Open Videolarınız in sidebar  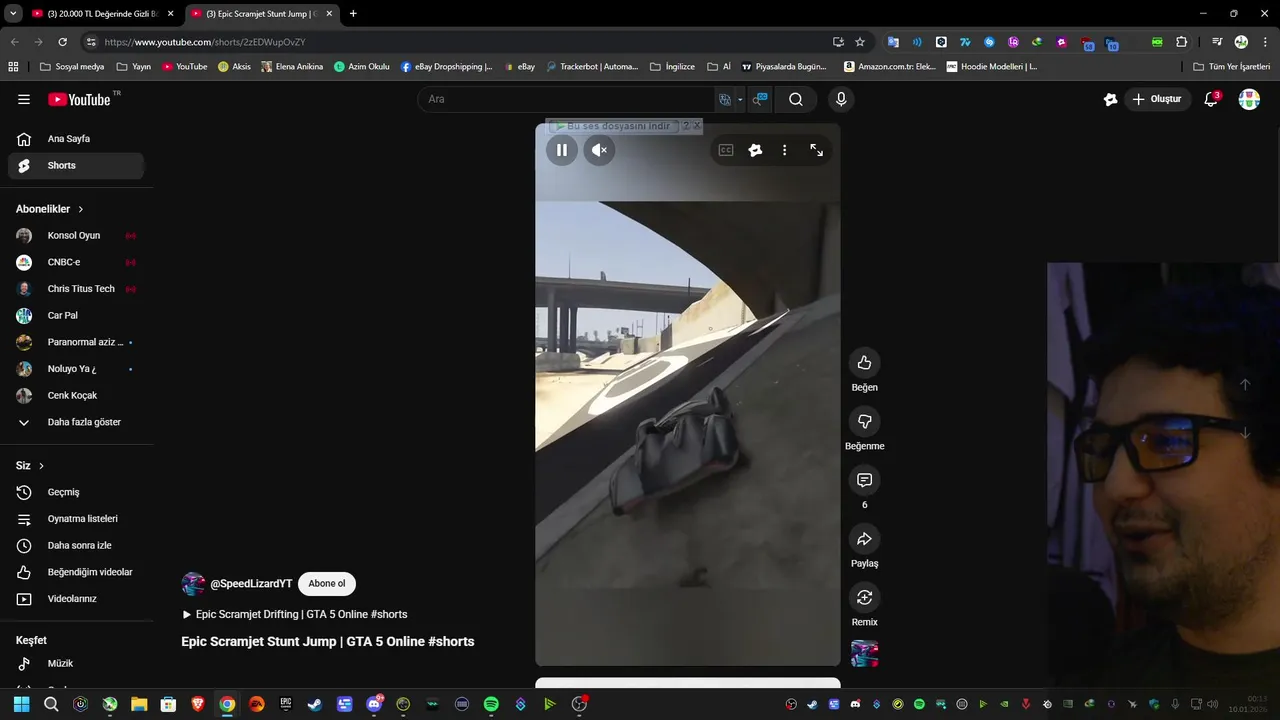point(76,599)
